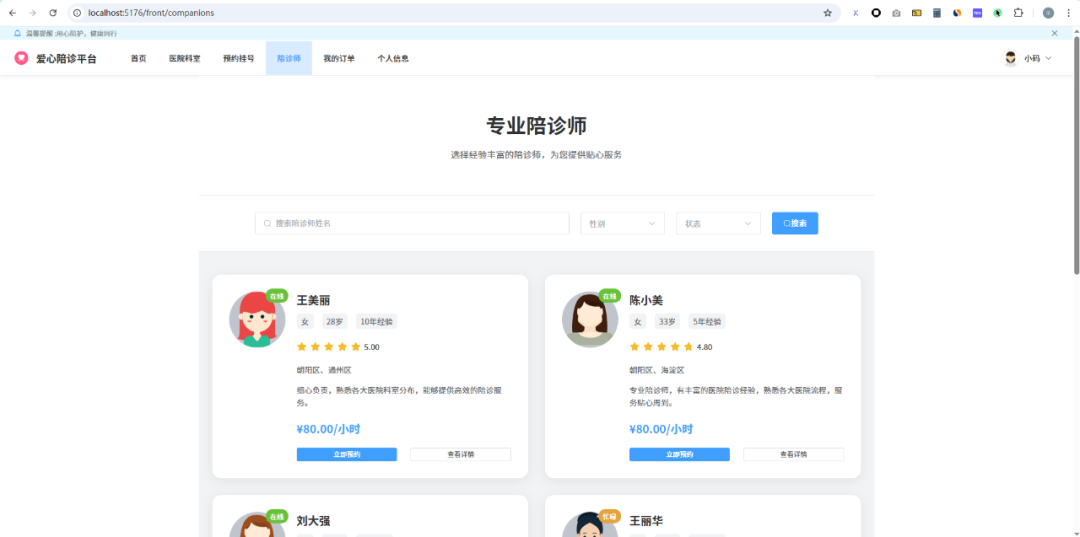Click the 忙碌 badge on 王丽华
Image resolution: width=1080 pixels, height=537 pixels.
(610, 516)
